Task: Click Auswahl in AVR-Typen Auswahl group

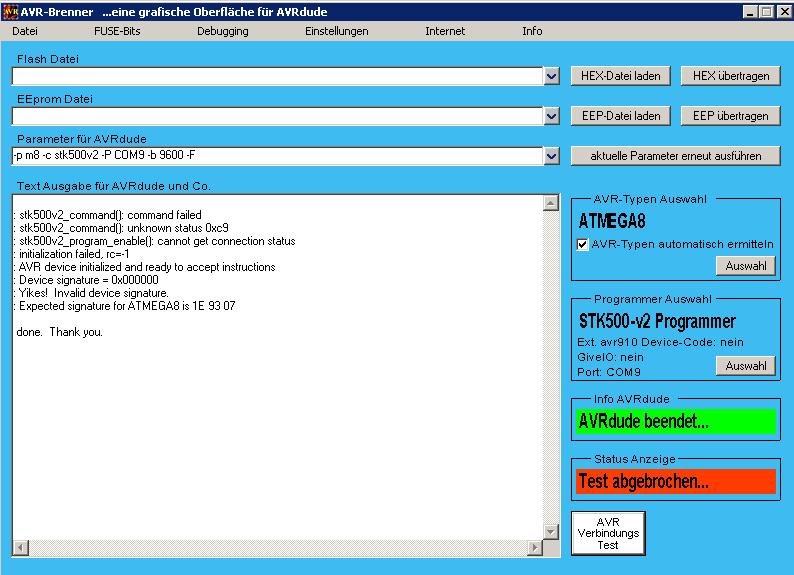Action: coord(745,266)
